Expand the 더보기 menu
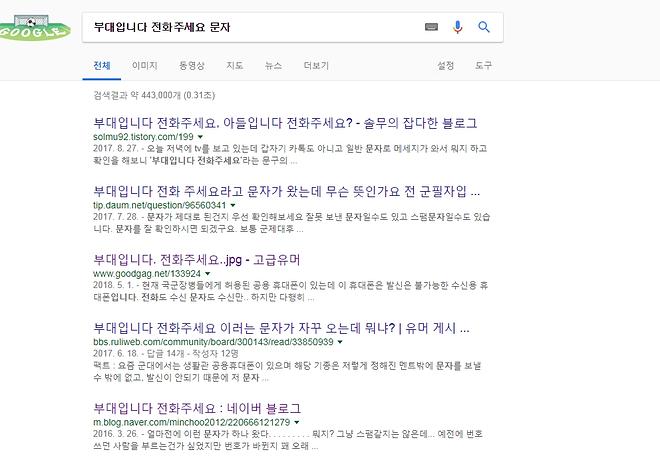The width and height of the screenshot is (660, 458). [x=316, y=66]
